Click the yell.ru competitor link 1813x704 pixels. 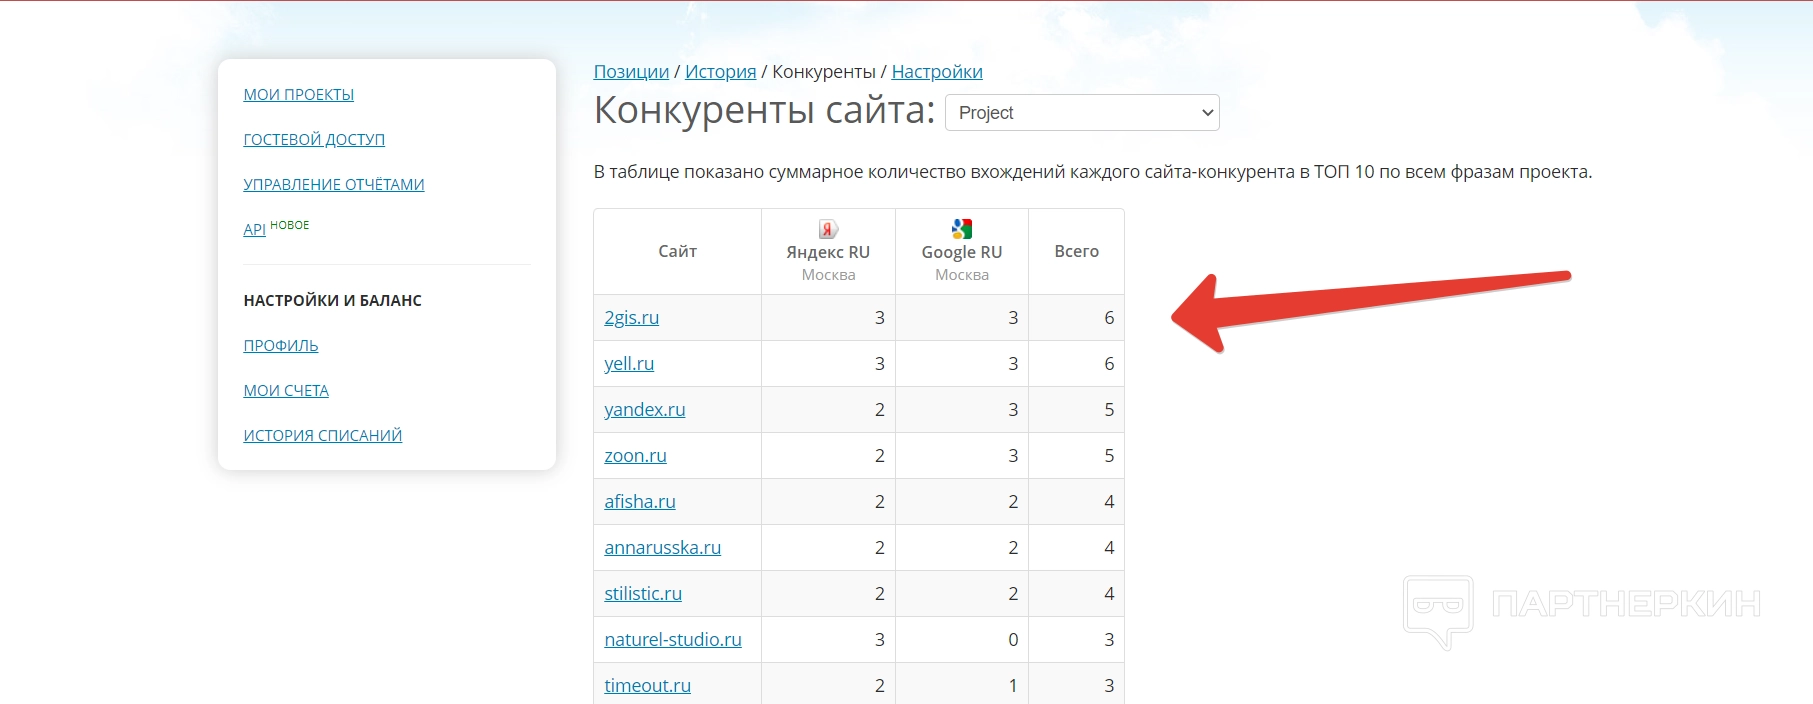click(x=629, y=364)
